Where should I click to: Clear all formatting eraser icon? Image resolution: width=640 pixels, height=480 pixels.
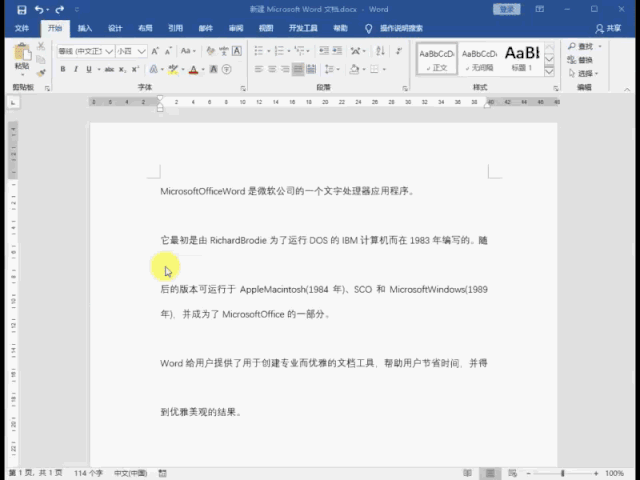211,51
